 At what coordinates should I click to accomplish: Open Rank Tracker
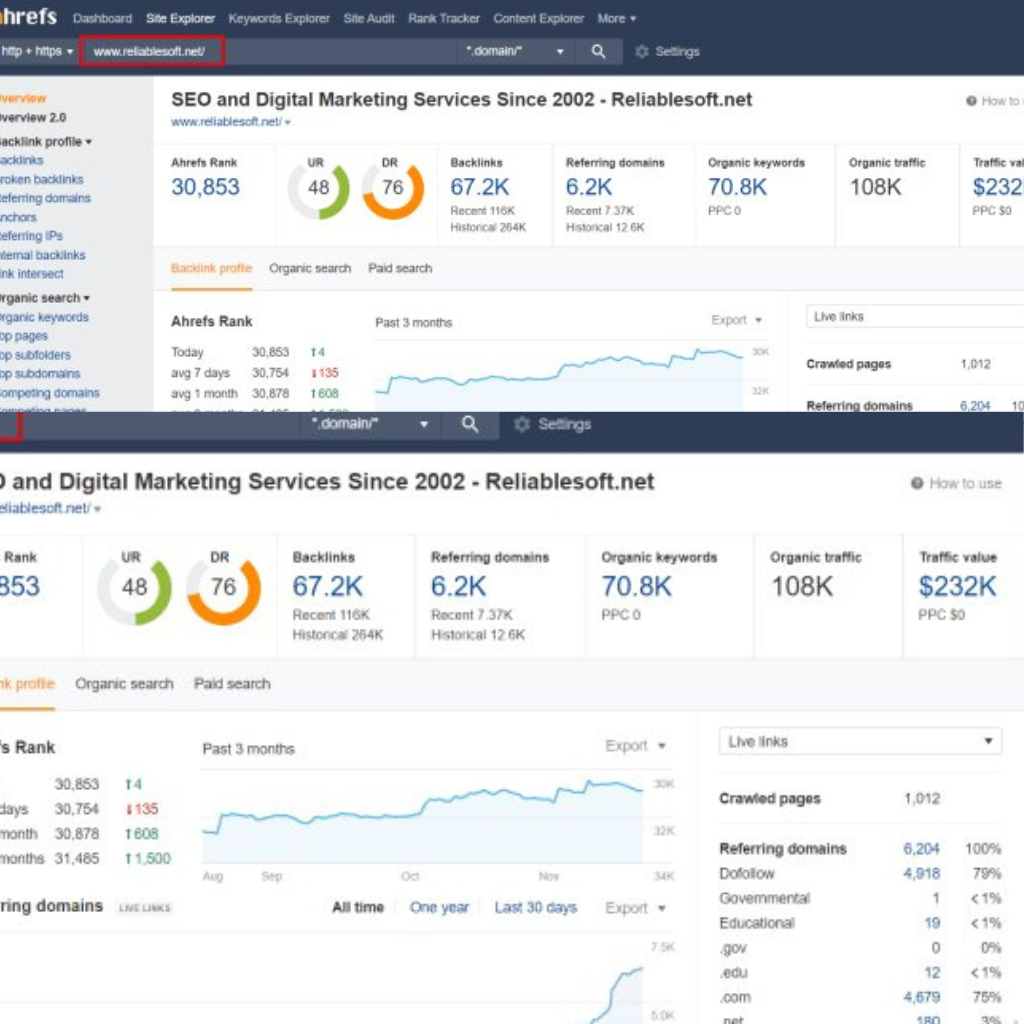point(444,19)
